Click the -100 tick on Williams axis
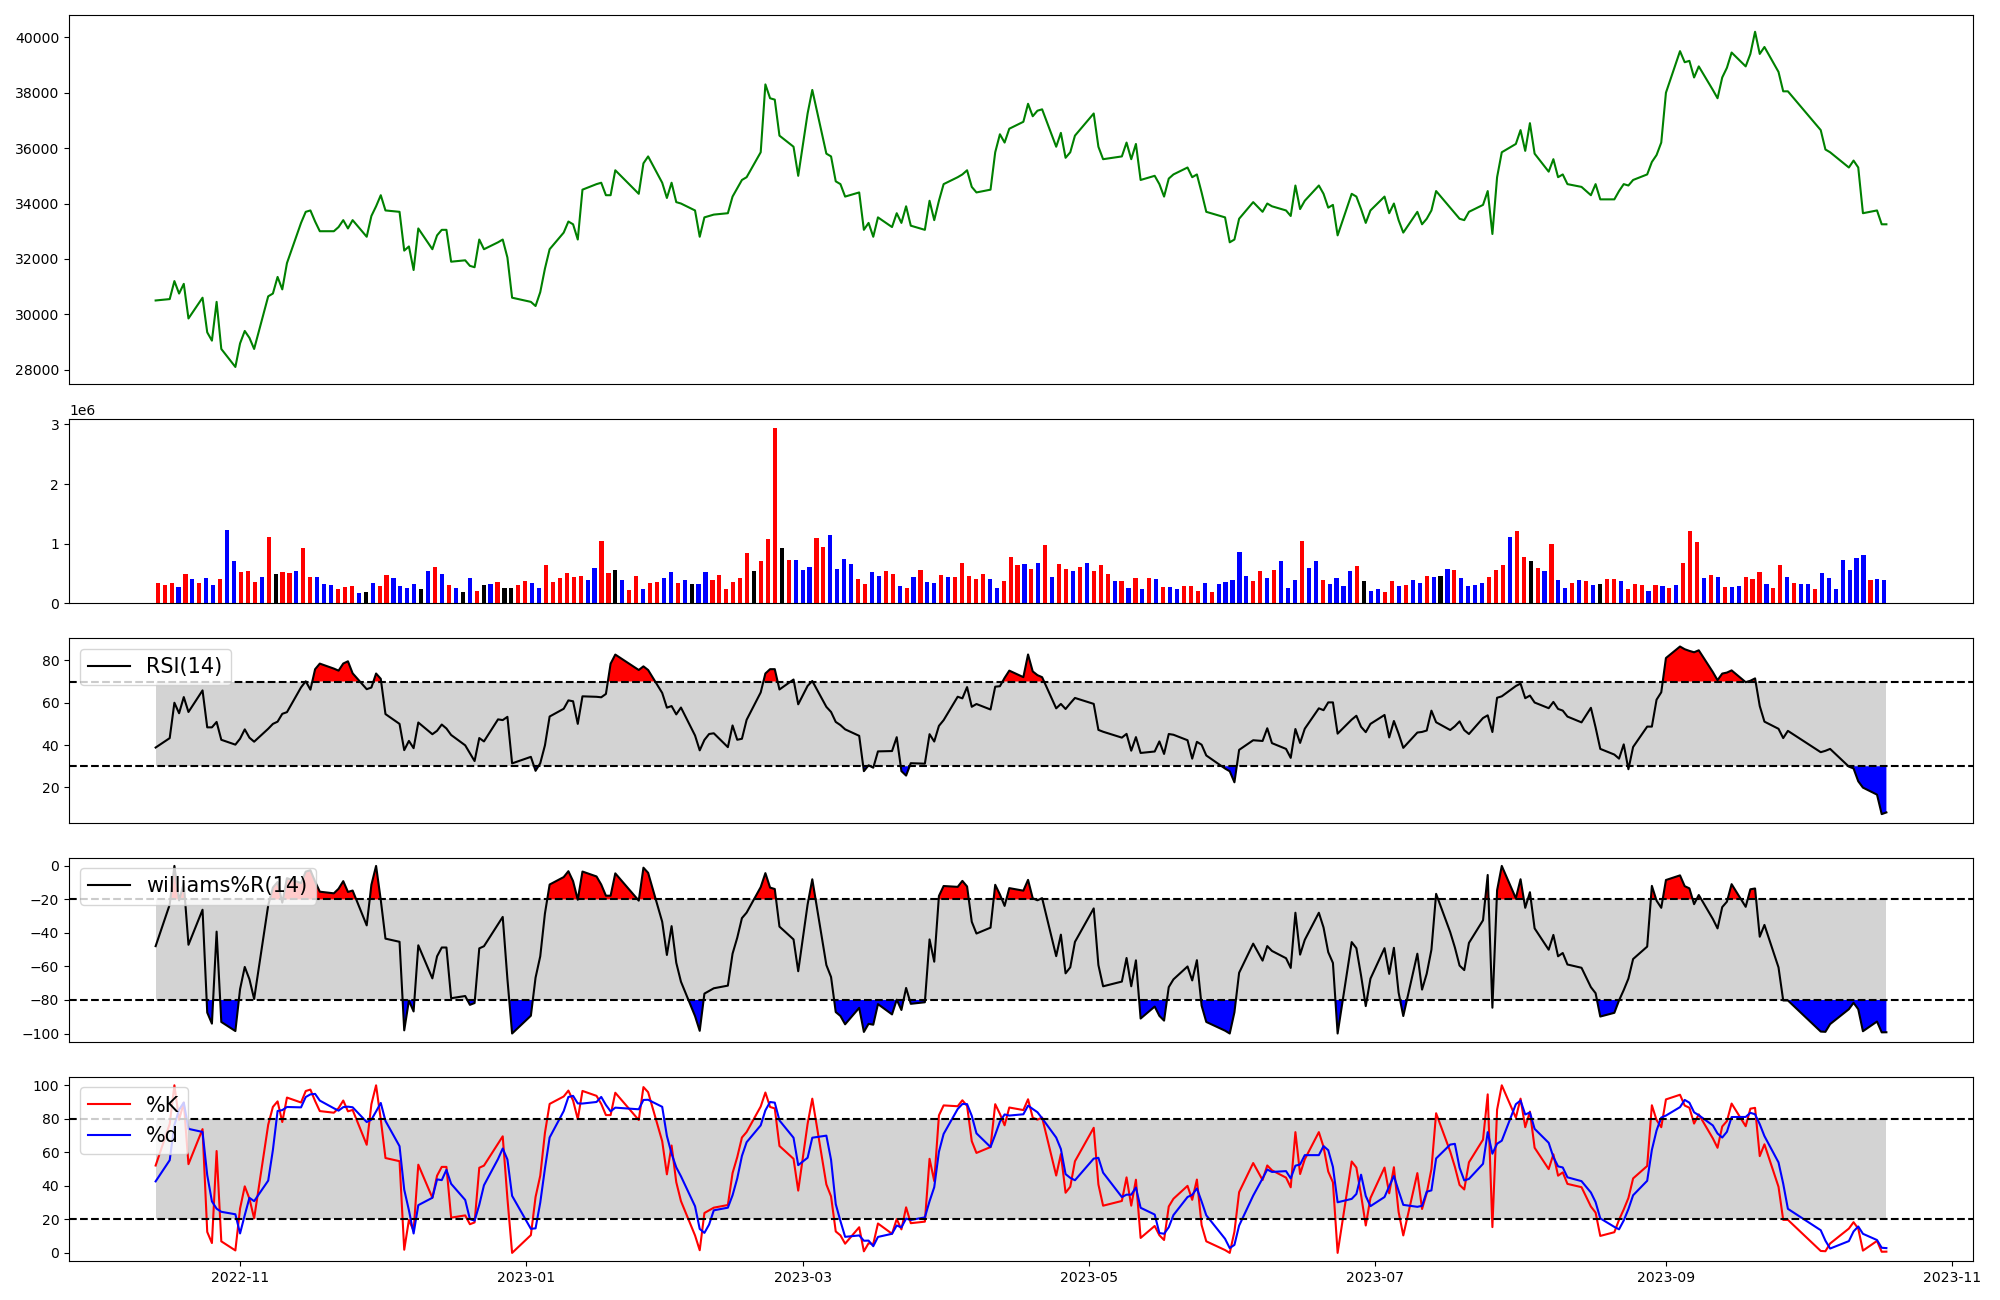This screenshot has height=1300, width=2000. click(x=42, y=1034)
